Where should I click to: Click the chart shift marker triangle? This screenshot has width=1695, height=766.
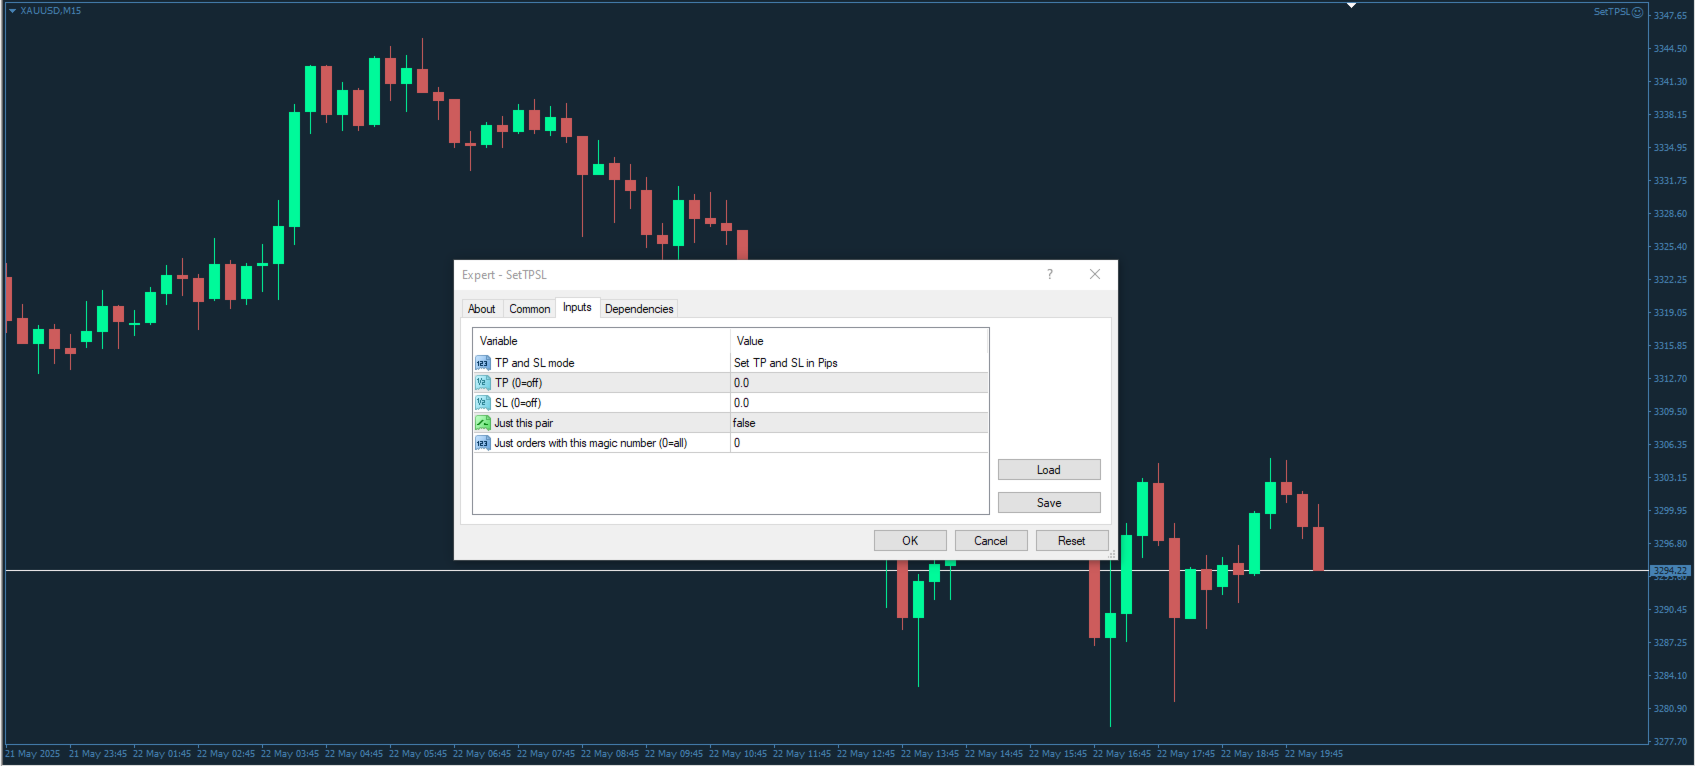click(x=1351, y=5)
